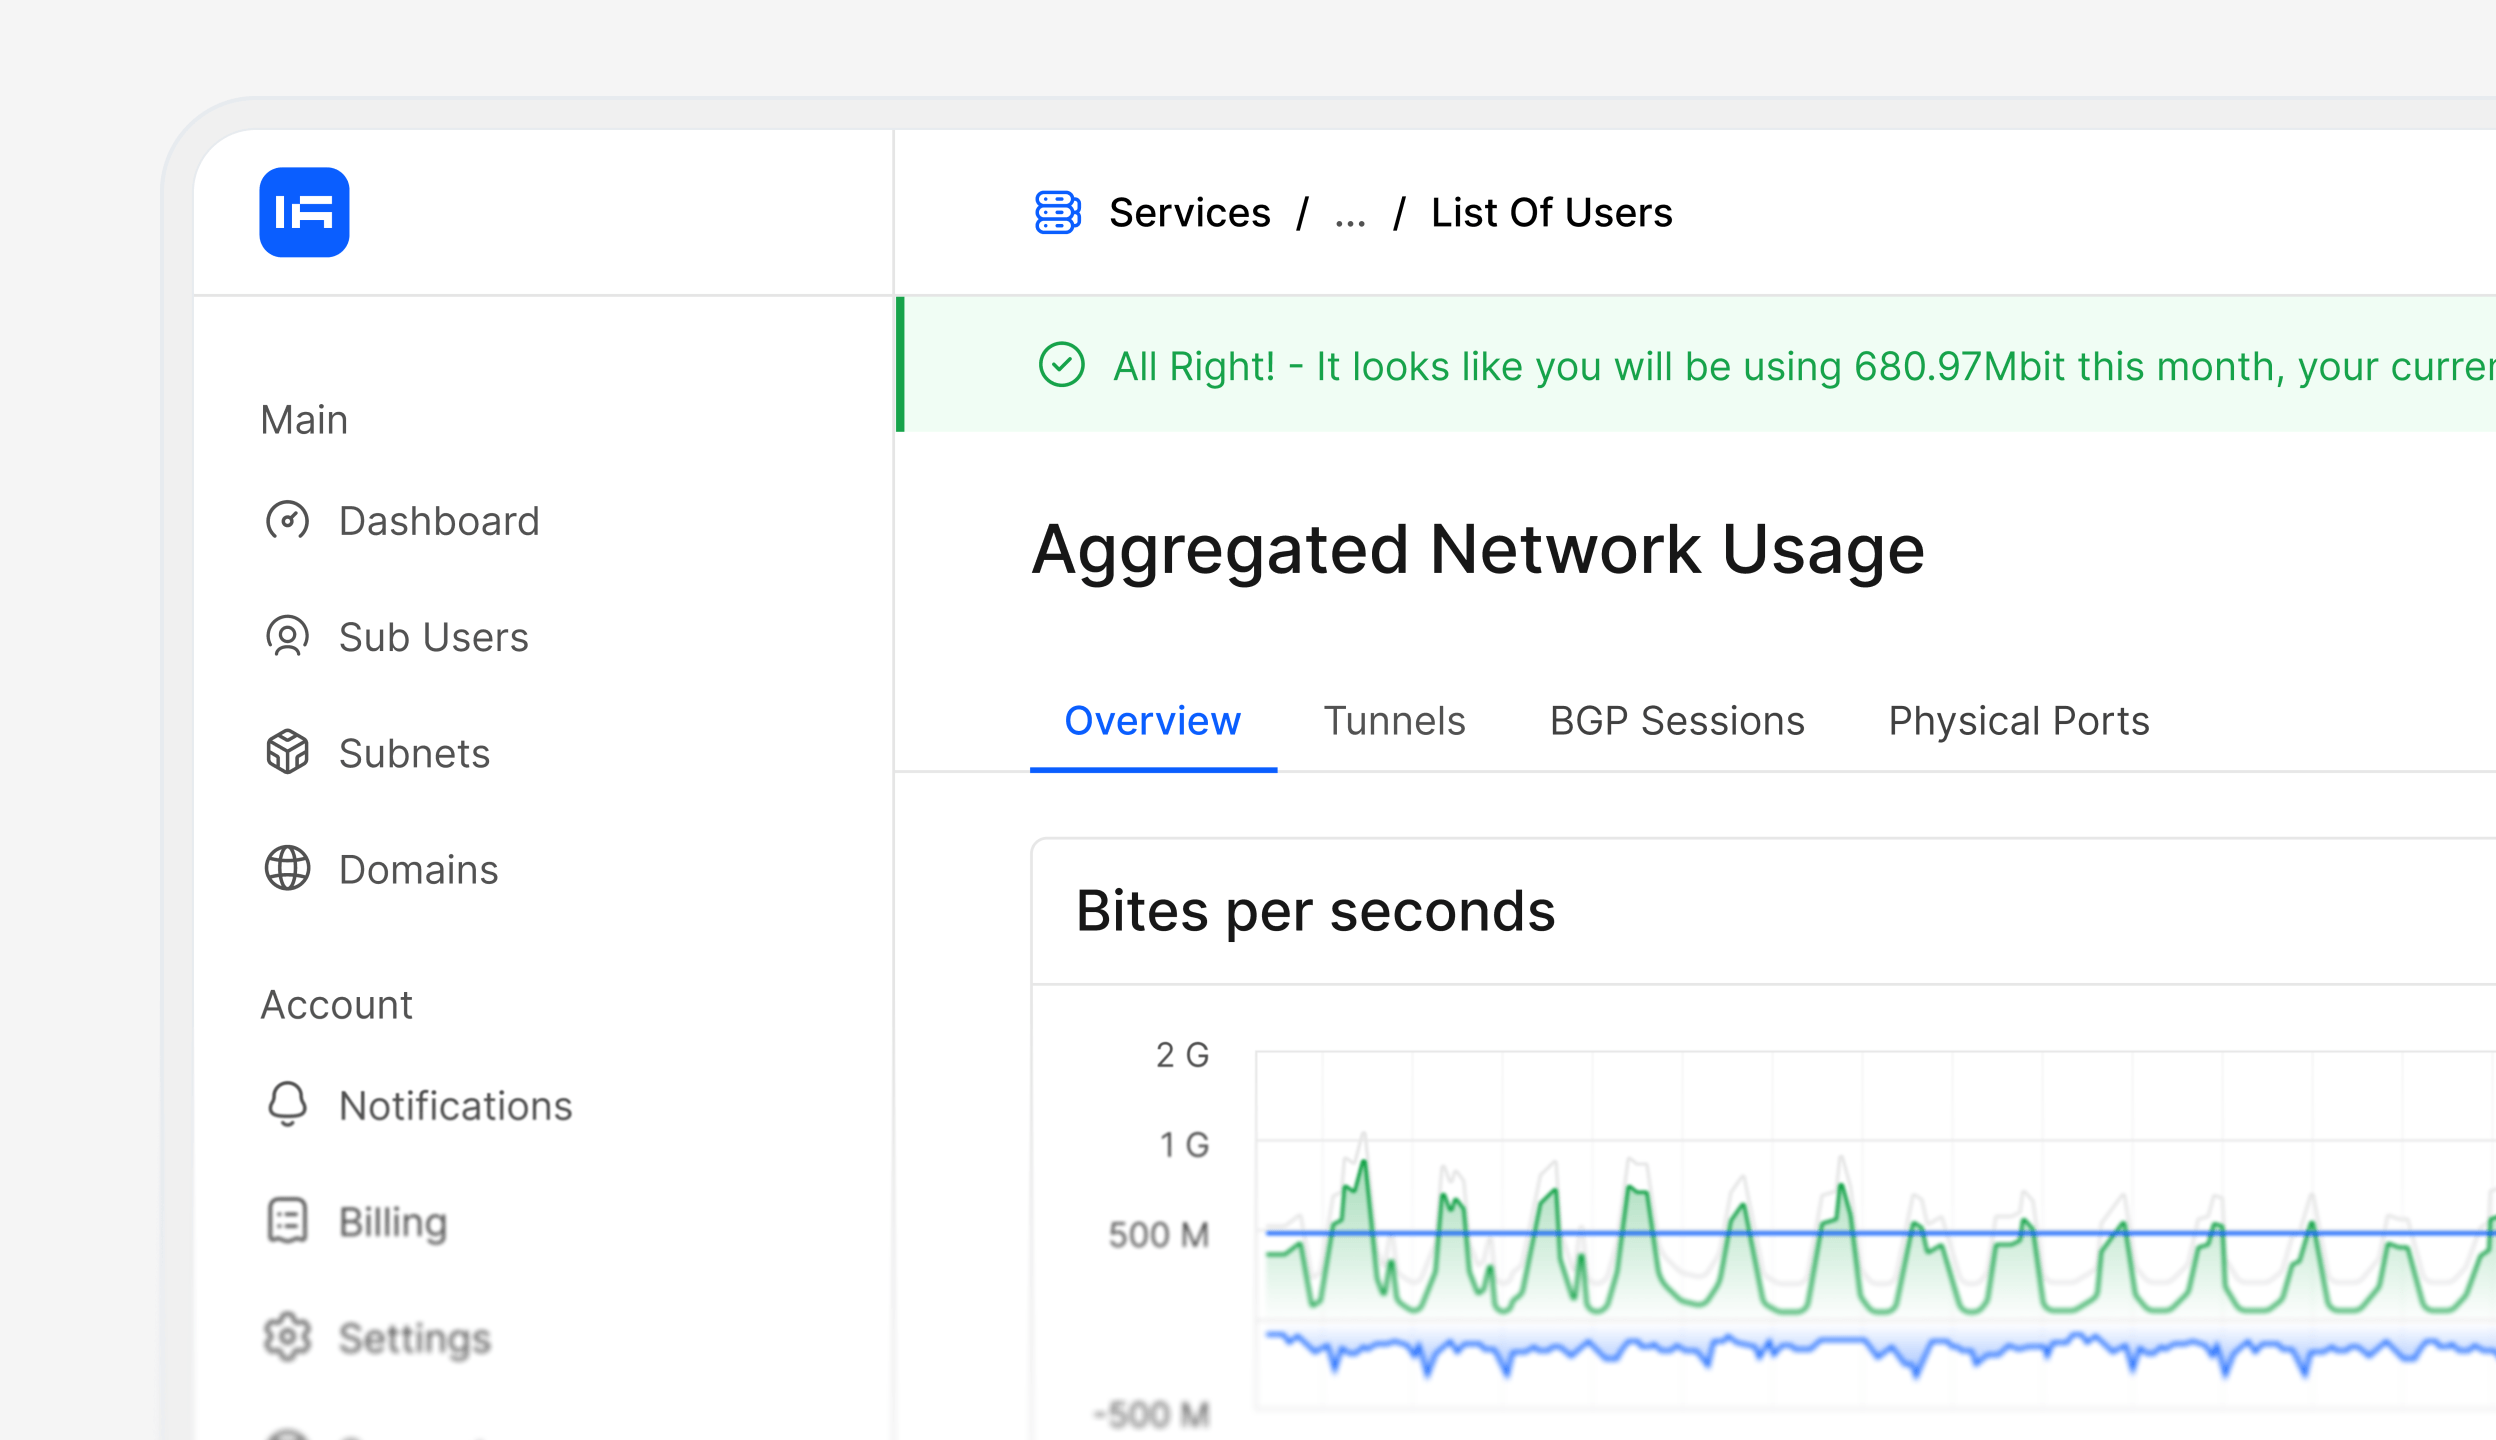Viewport: 2496px width, 1440px height.
Task: Click the List Of Users breadcrumb
Action: click(1551, 213)
